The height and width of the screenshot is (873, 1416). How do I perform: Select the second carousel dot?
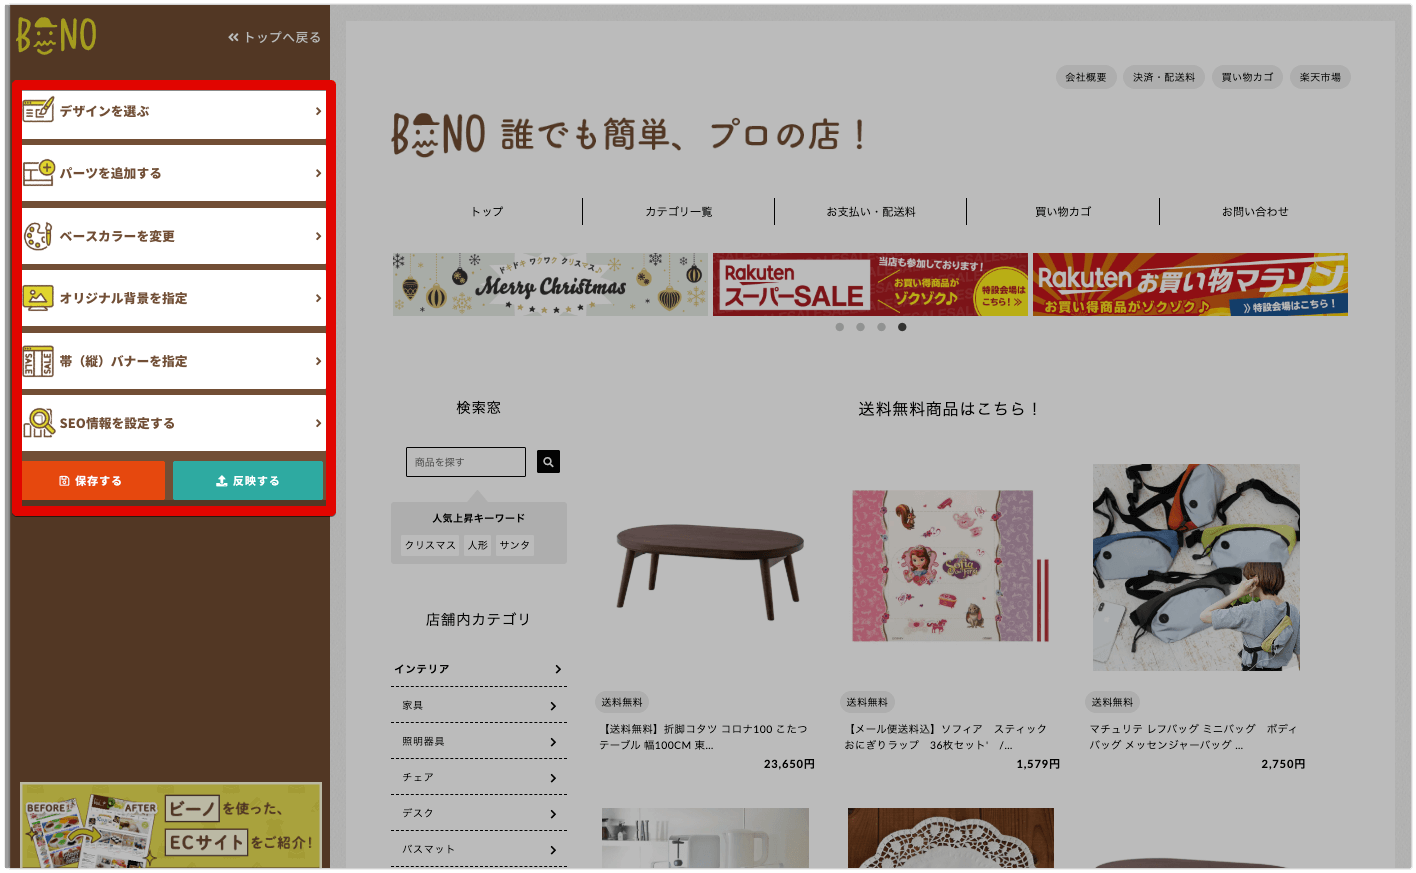click(860, 327)
